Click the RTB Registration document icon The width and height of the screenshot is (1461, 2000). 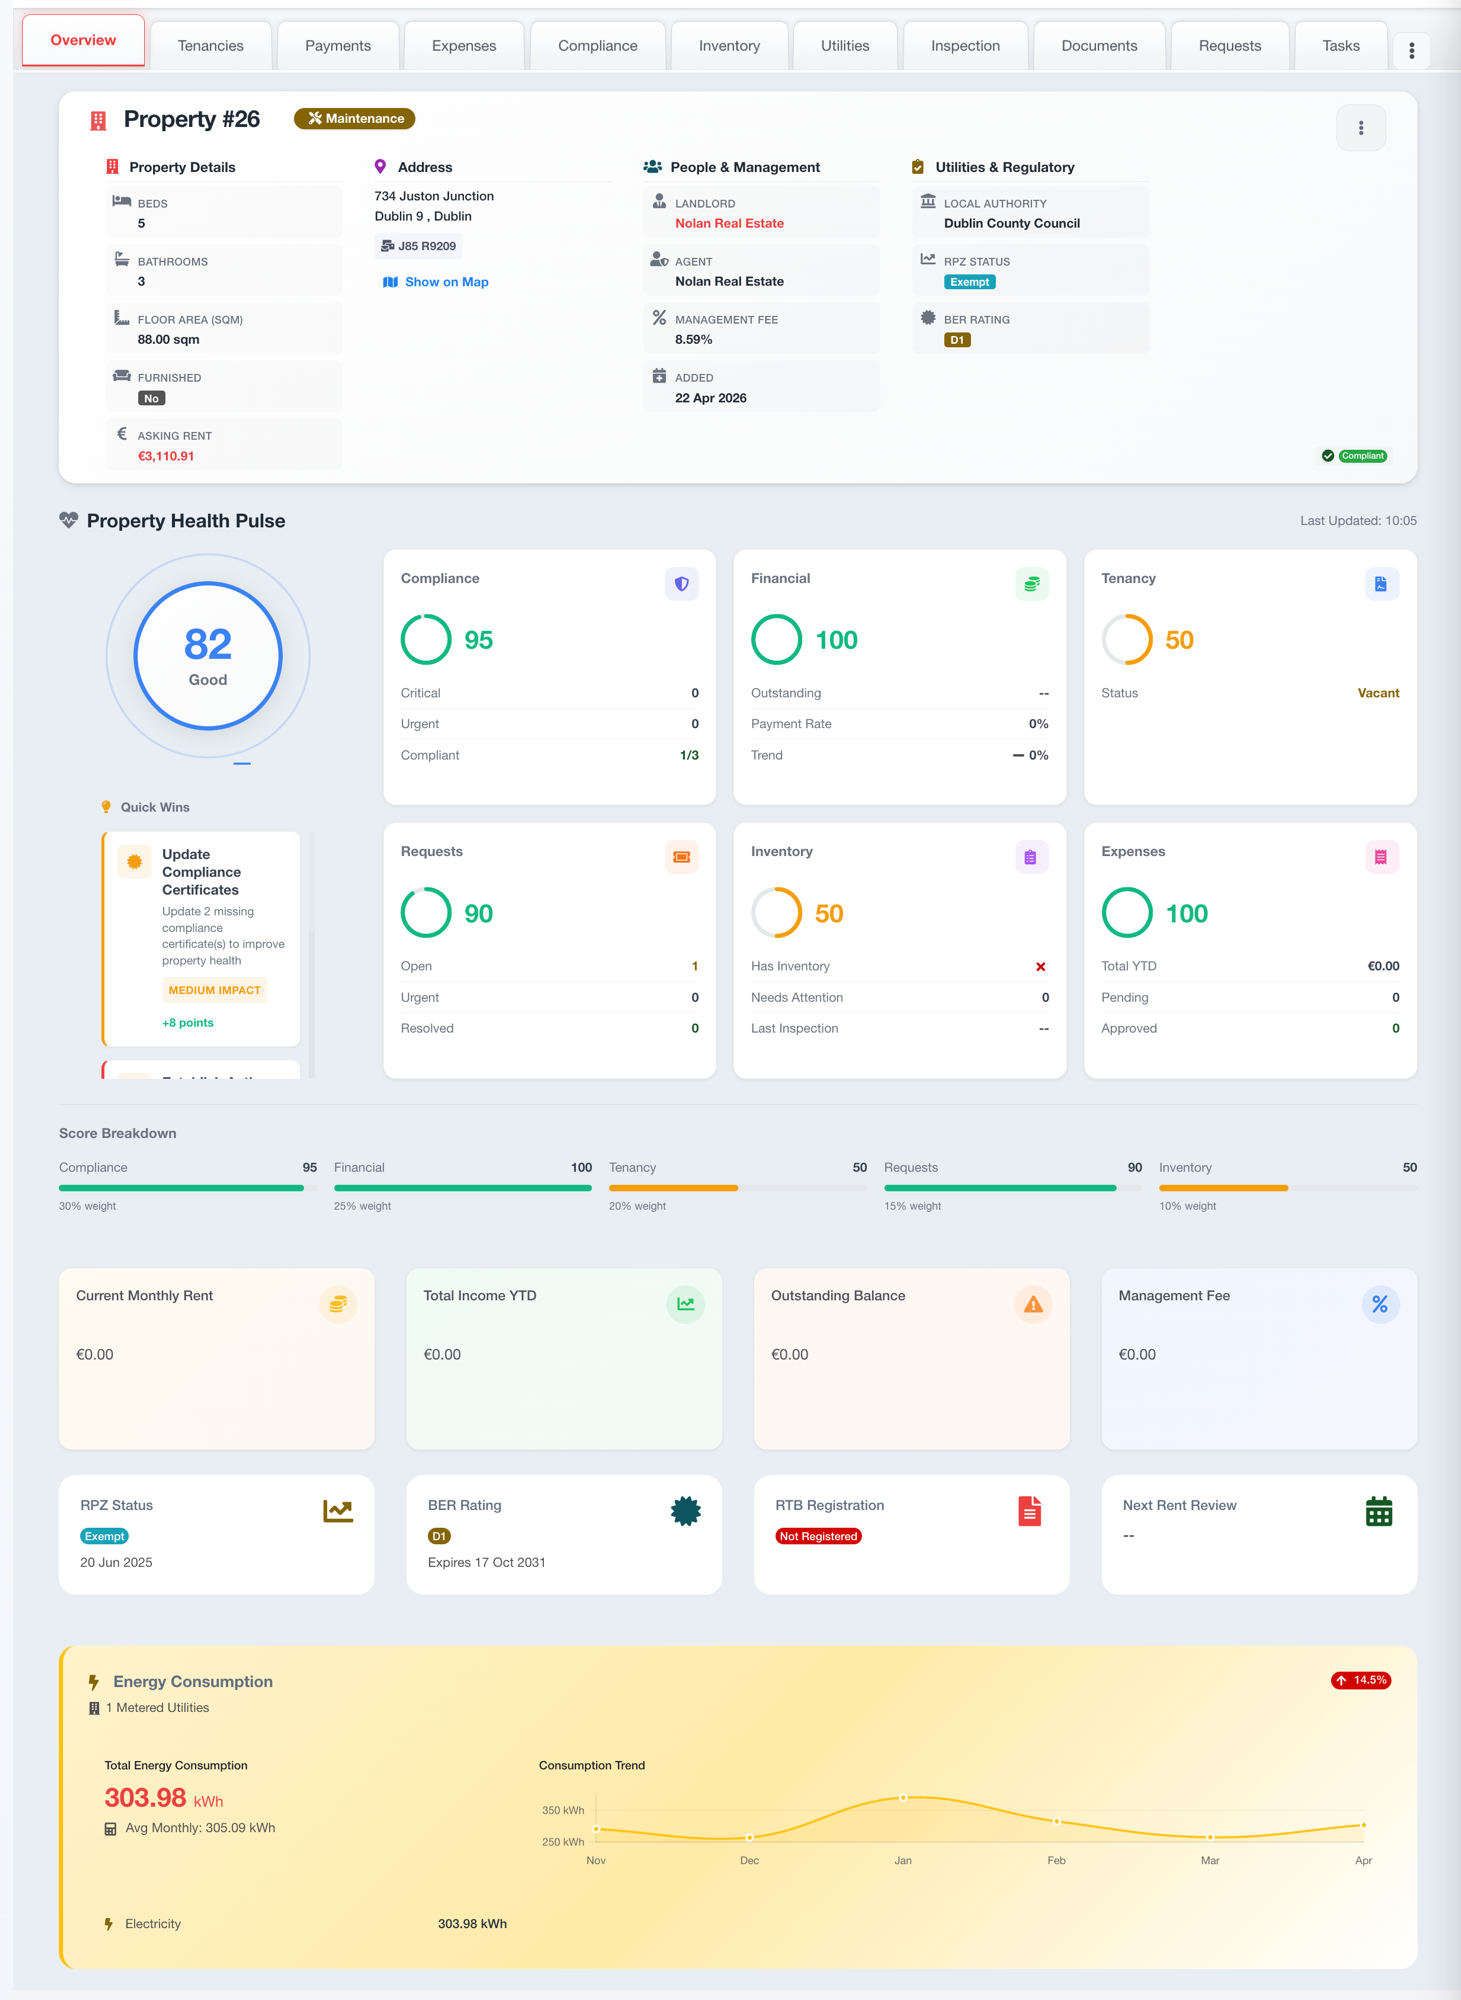pos(1030,1511)
